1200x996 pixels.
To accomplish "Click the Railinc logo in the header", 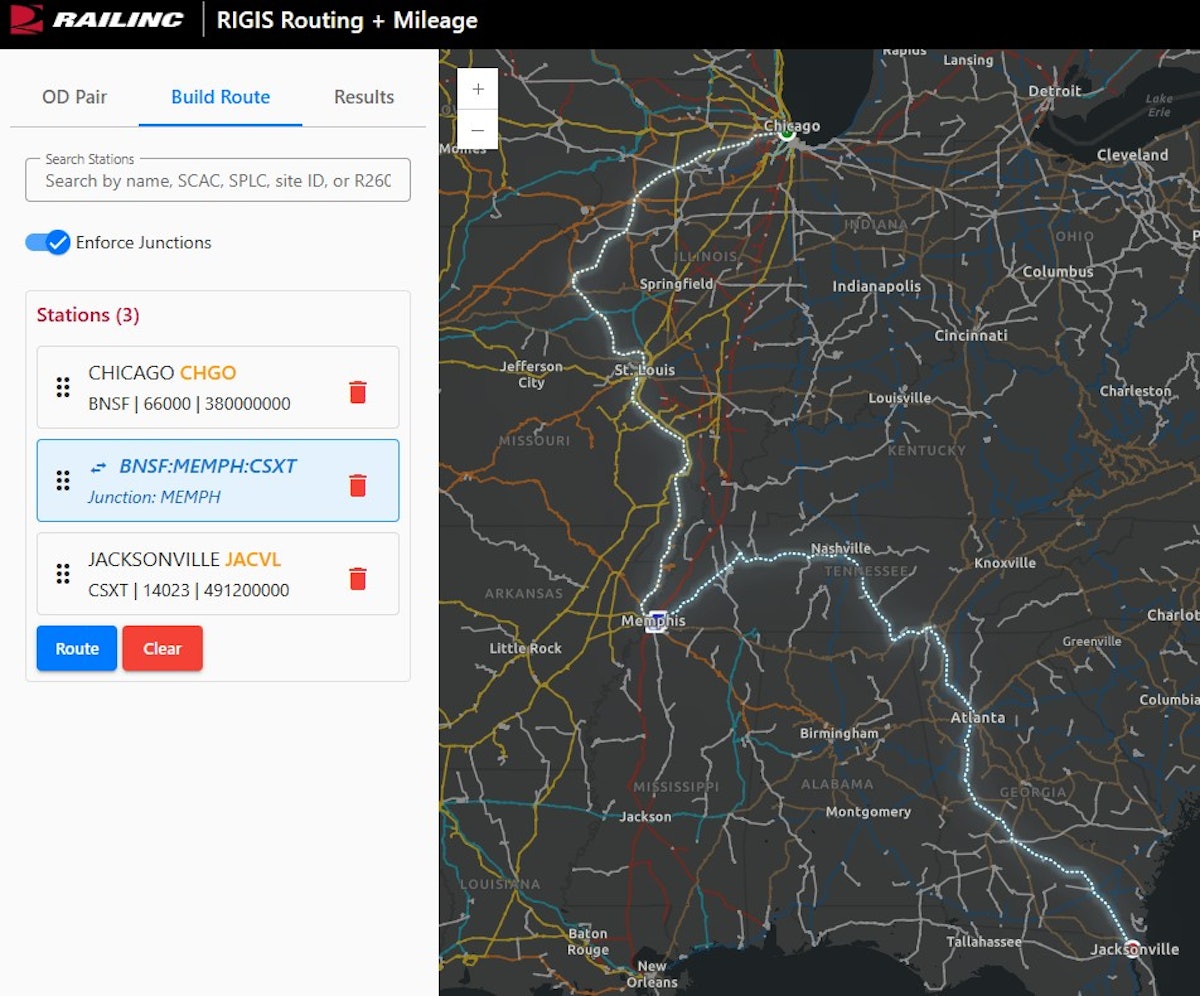I will (95, 20).
